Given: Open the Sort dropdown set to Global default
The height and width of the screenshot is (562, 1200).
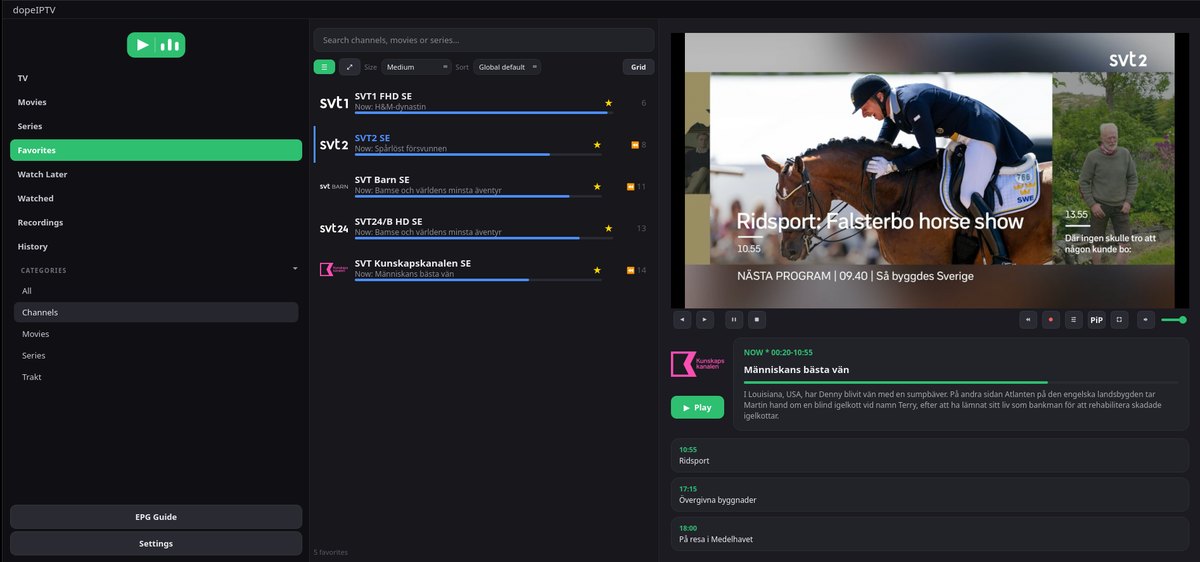Looking at the screenshot, I should 507,67.
